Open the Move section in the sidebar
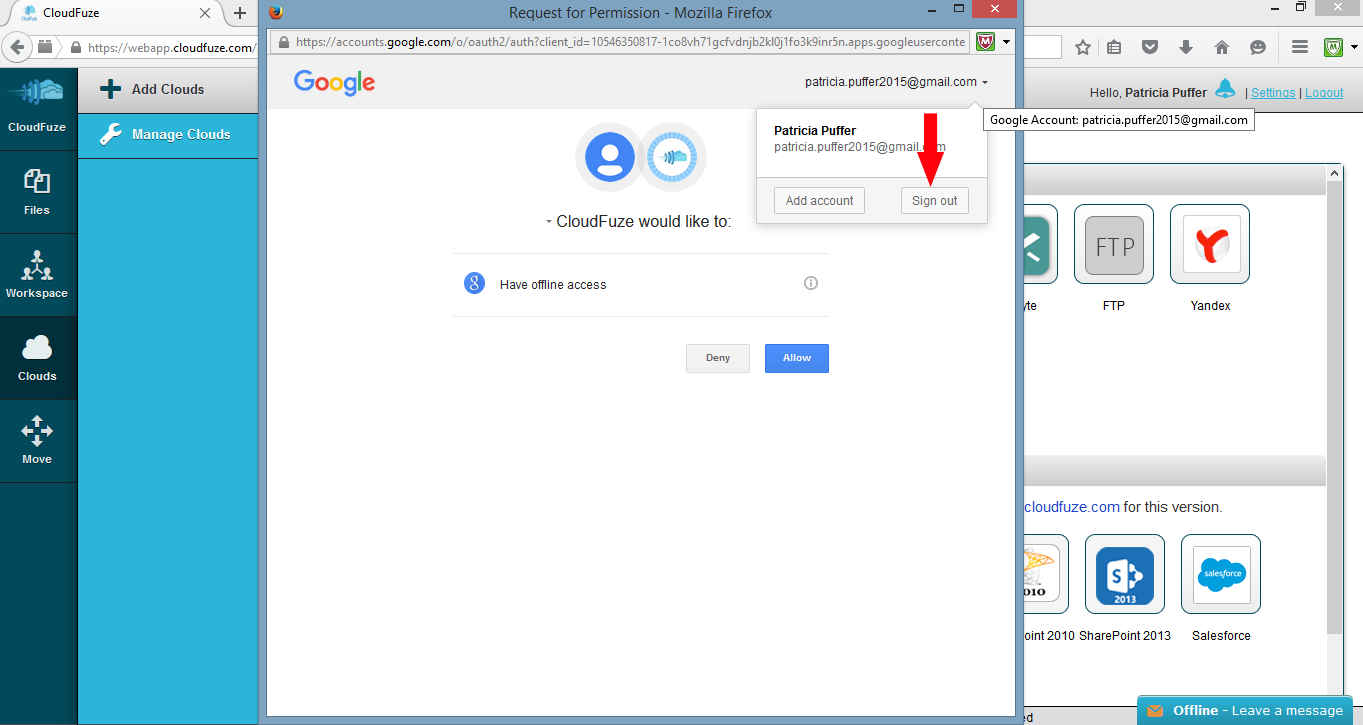1363x725 pixels. pyautogui.click(x=37, y=441)
